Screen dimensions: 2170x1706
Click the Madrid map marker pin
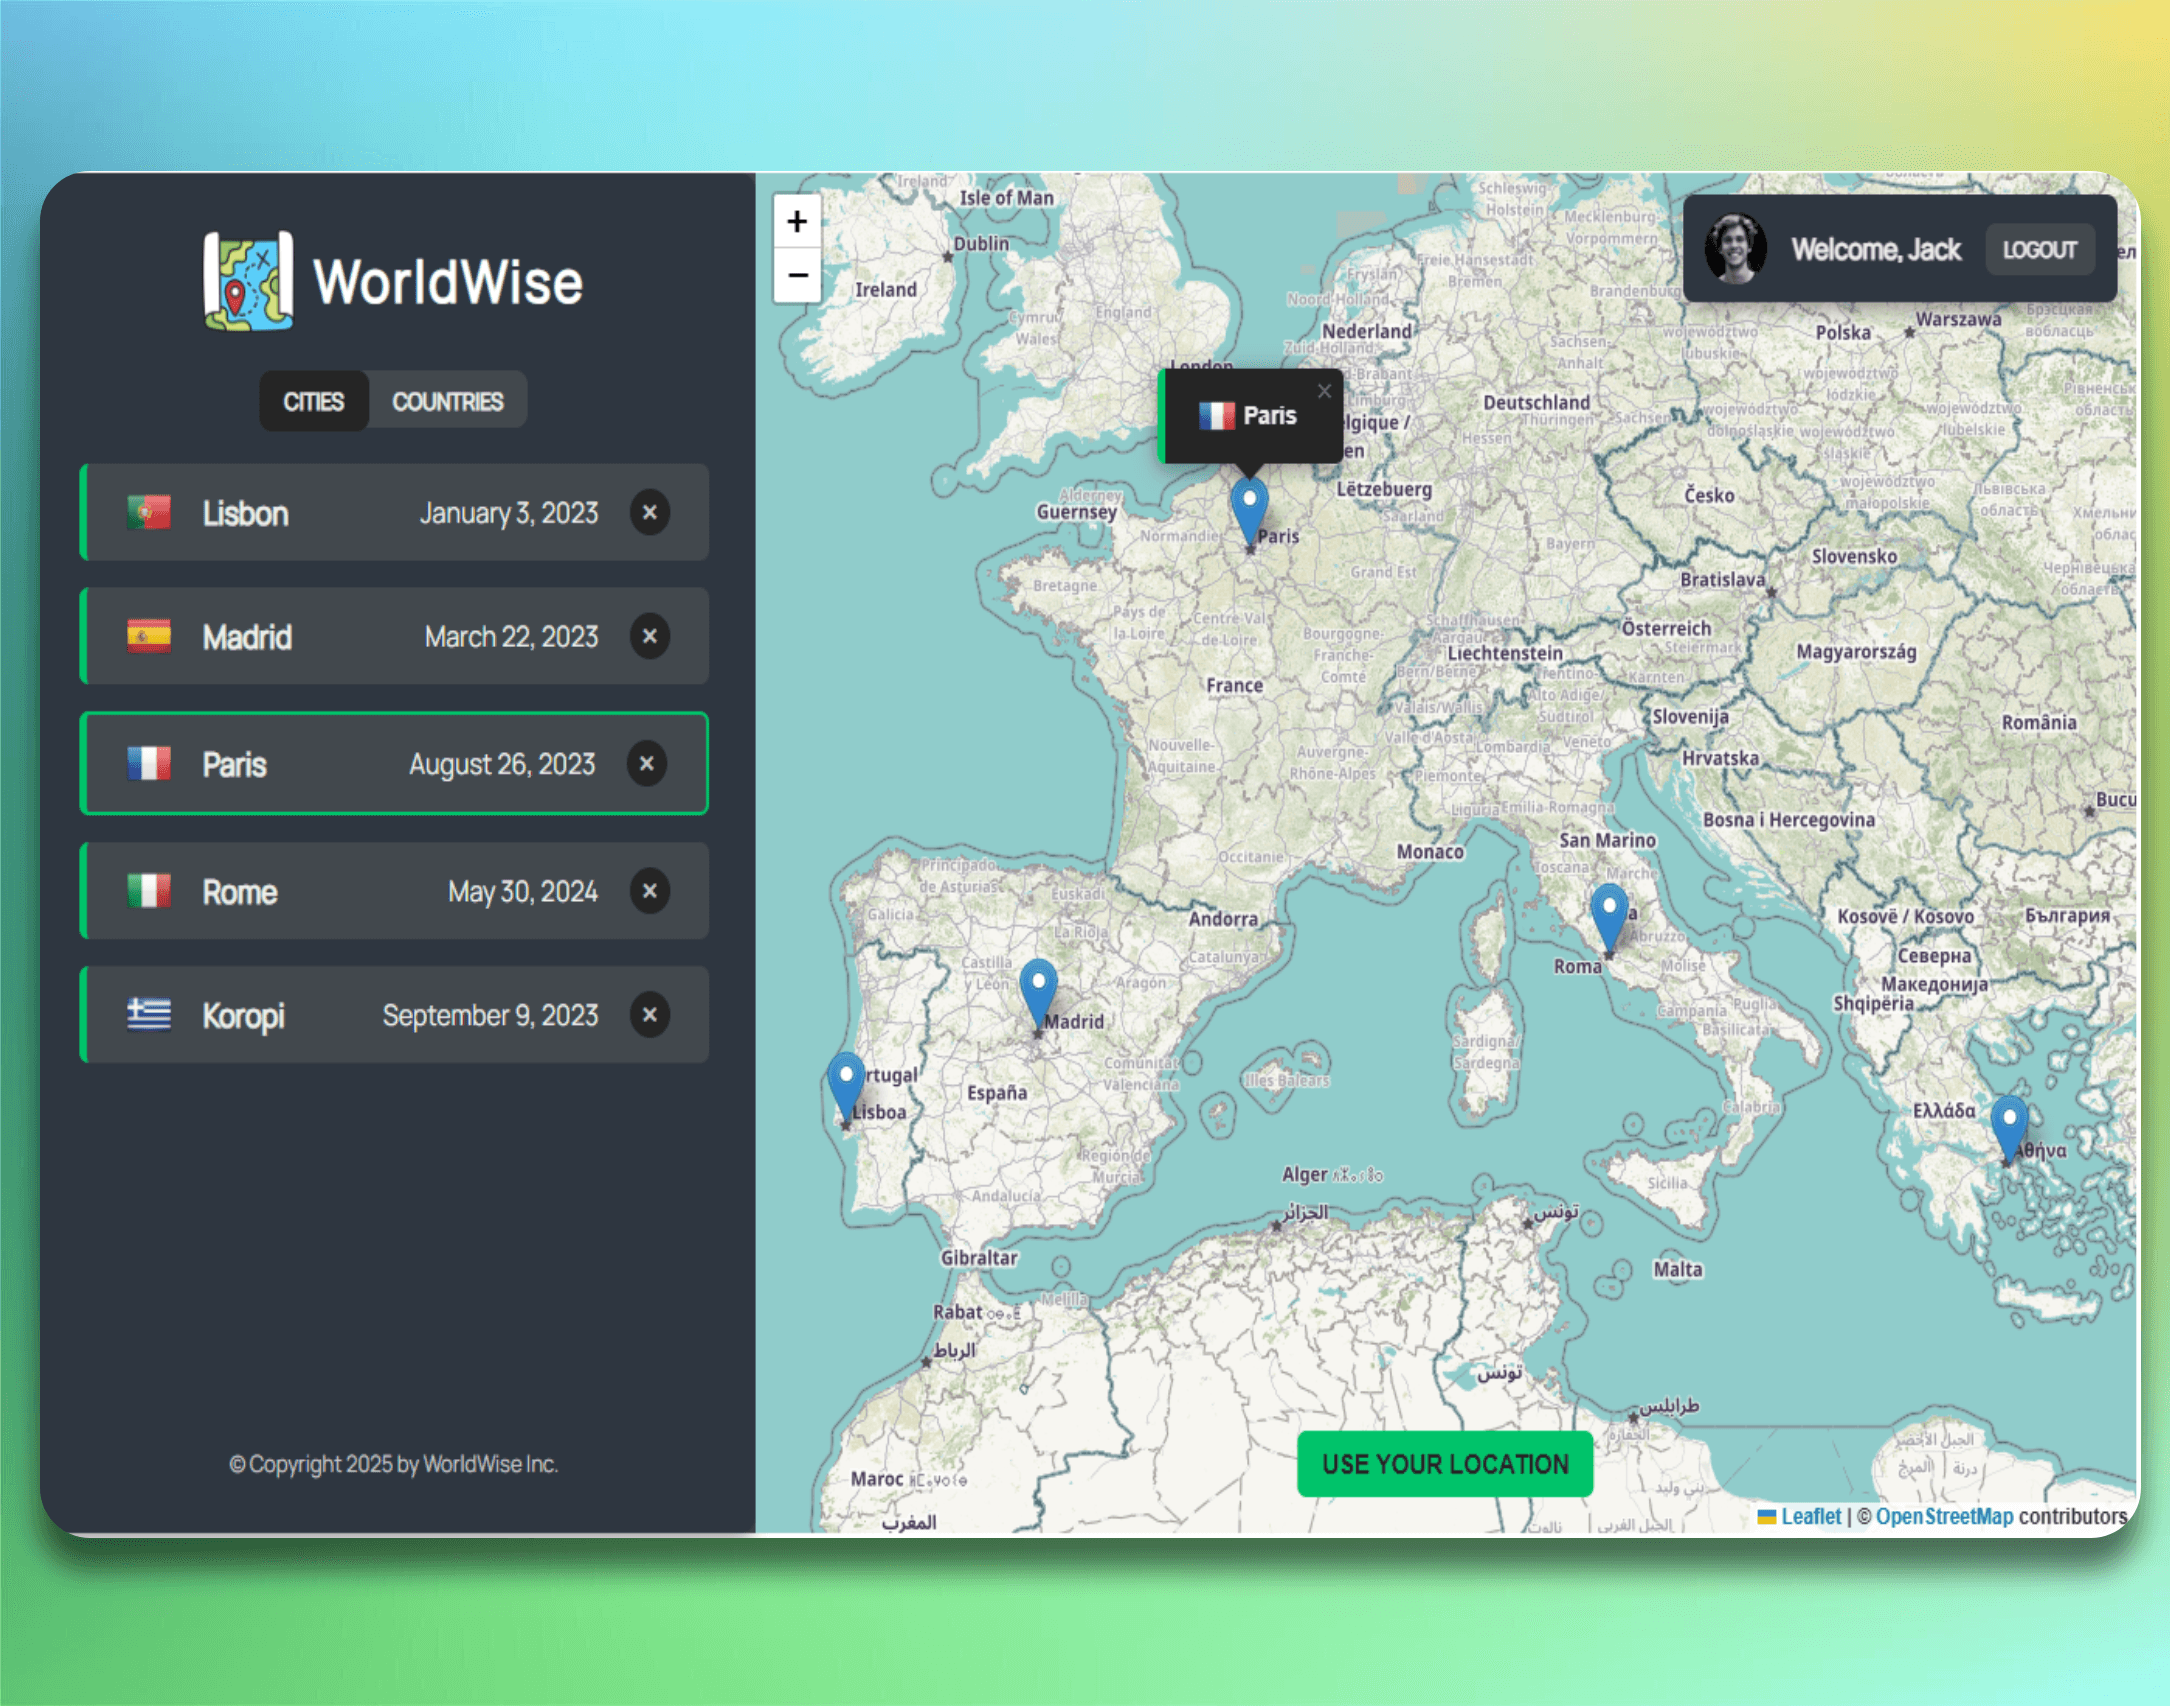click(x=1038, y=993)
